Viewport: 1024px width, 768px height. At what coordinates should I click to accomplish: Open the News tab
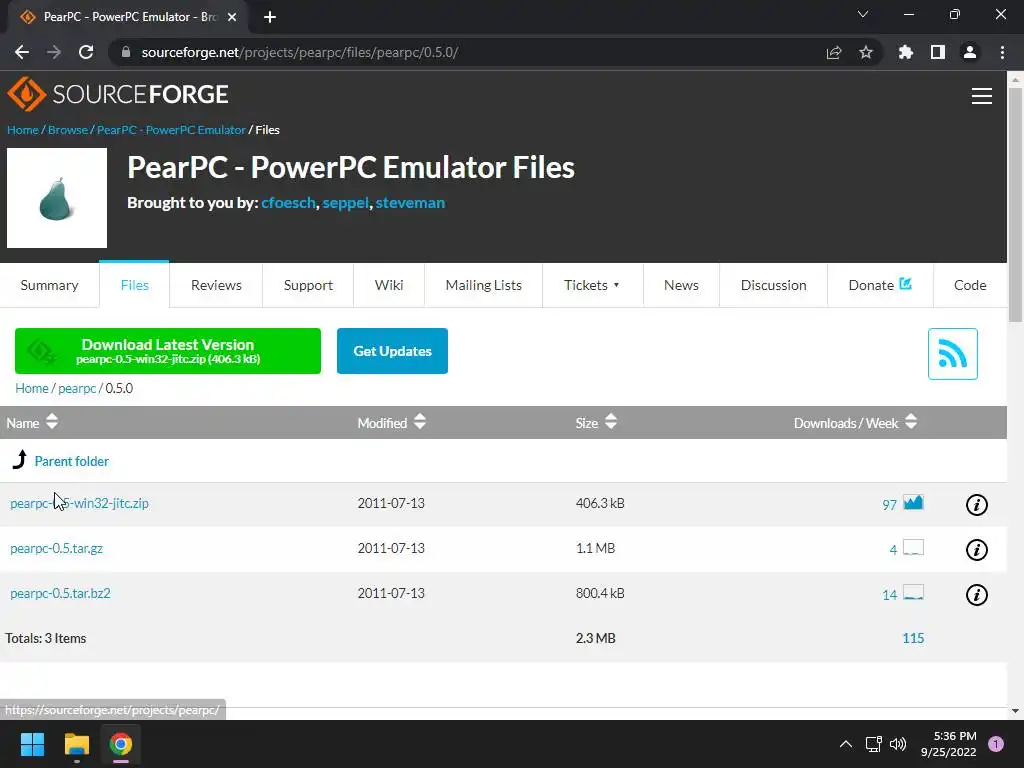681,285
